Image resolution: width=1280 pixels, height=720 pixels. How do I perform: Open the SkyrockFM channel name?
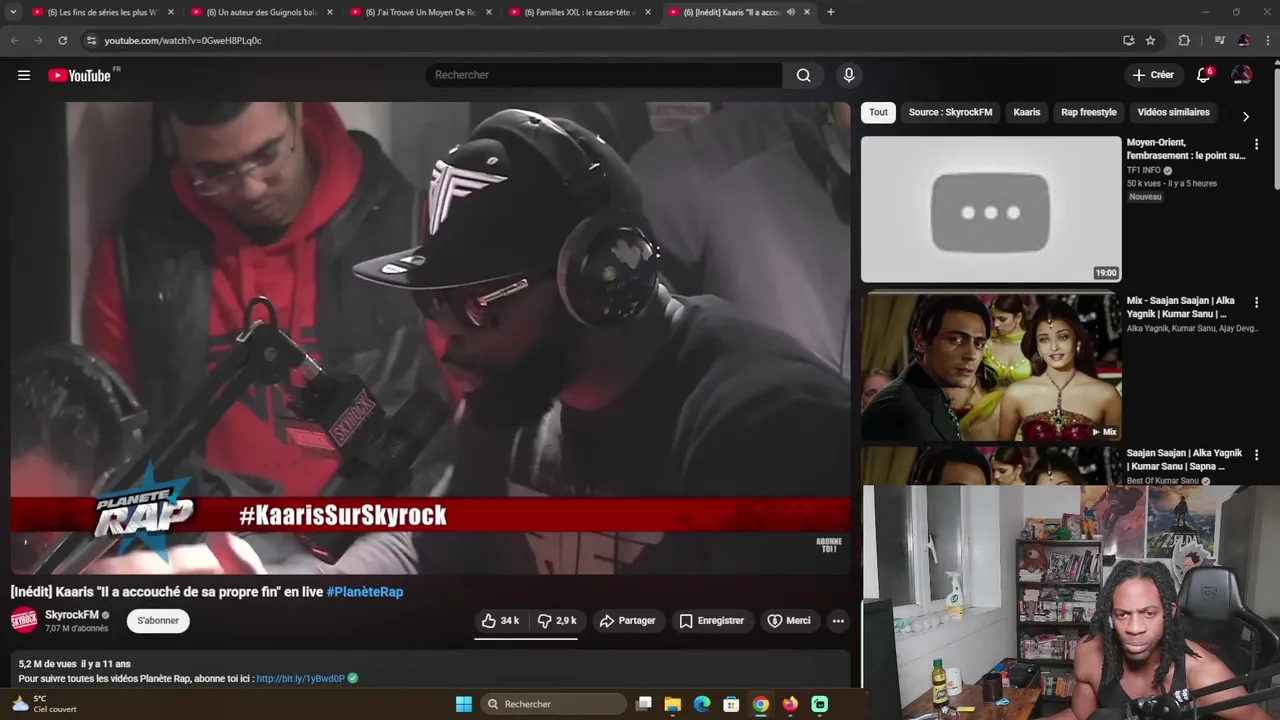pyautogui.click(x=72, y=615)
